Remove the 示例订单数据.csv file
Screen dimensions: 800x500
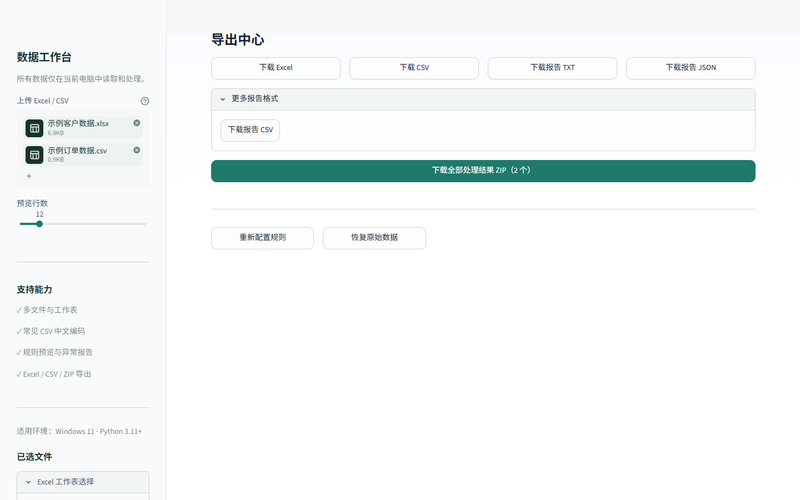[137, 150]
